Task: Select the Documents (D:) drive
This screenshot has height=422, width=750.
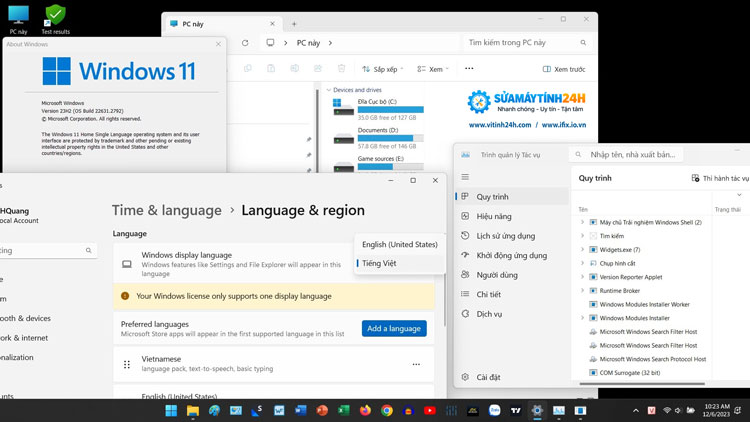Action: pyautogui.click(x=378, y=138)
